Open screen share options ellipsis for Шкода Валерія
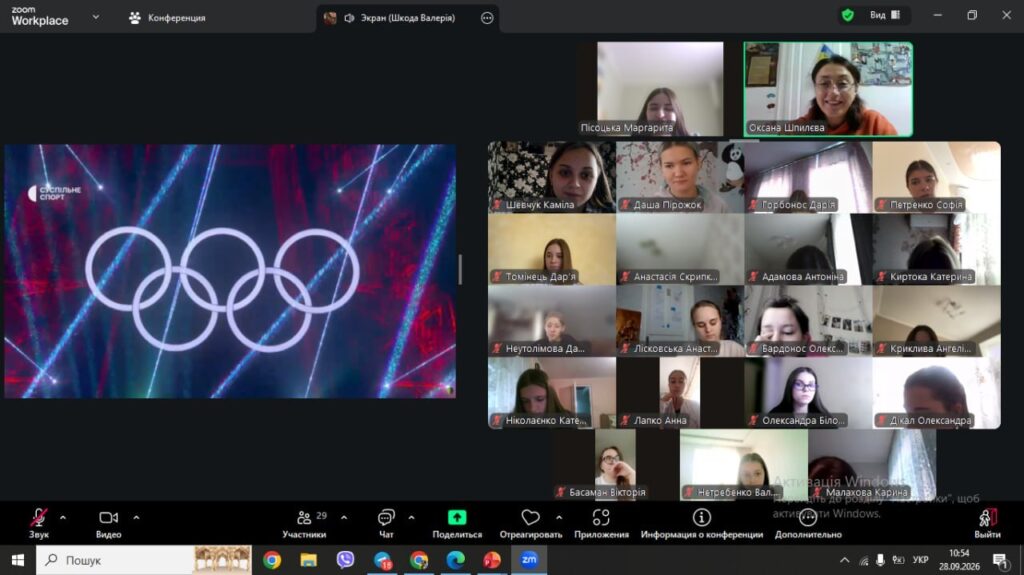This screenshot has height=575, width=1024. tap(487, 18)
